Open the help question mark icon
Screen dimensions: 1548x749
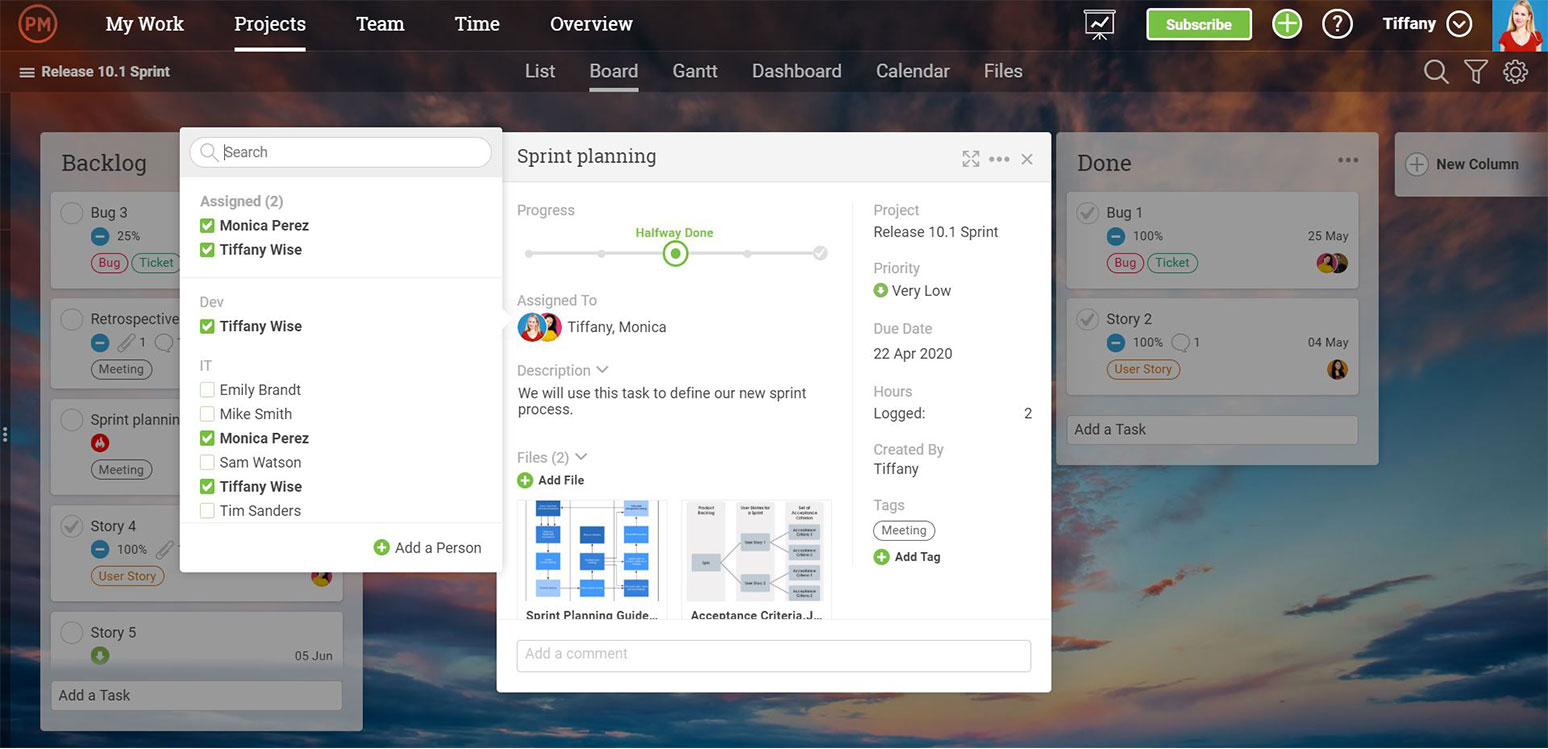1337,24
